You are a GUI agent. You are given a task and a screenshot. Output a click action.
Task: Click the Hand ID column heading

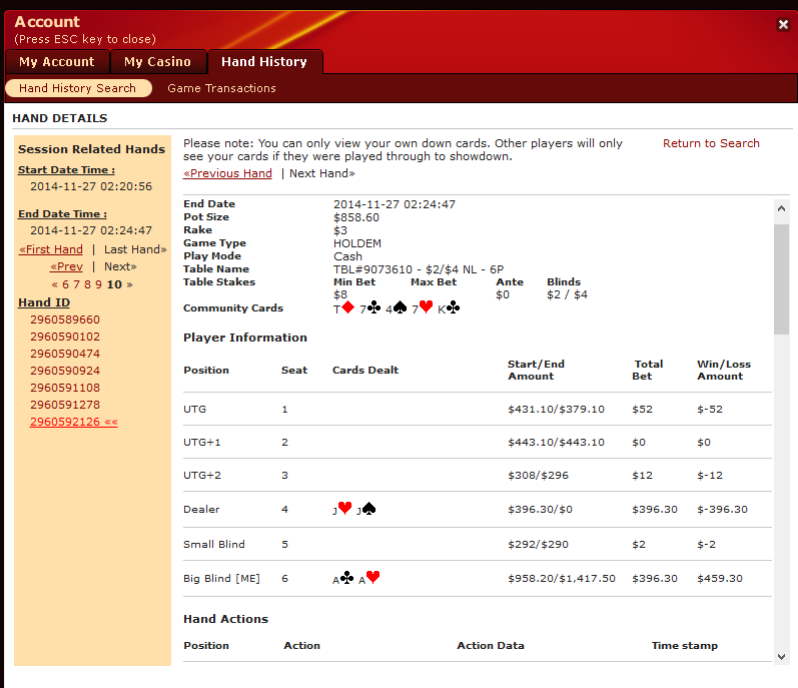click(x=44, y=302)
